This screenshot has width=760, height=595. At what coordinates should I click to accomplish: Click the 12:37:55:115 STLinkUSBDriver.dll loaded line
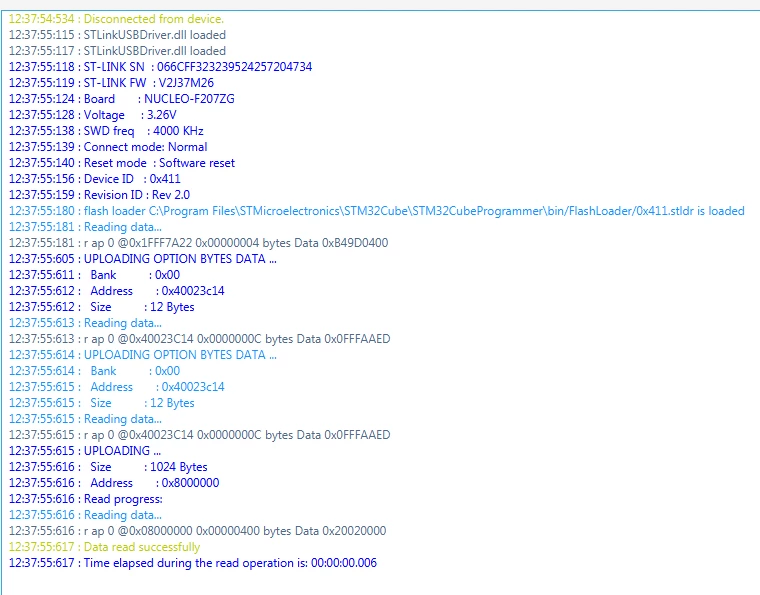click(x=117, y=35)
